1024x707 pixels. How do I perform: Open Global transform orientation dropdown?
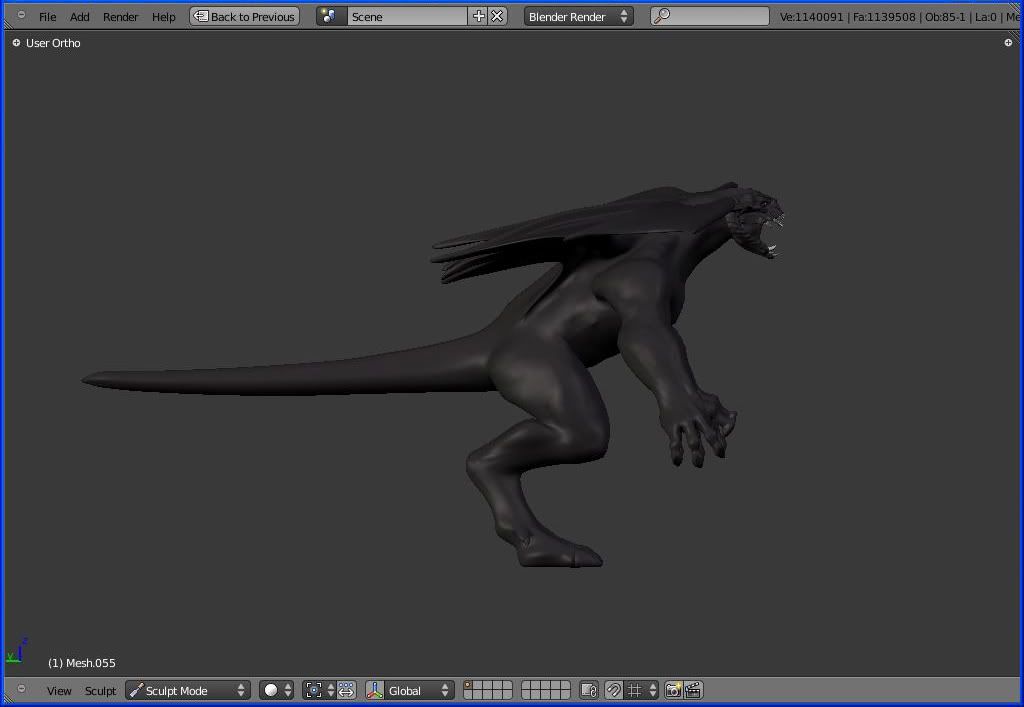[x=419, y=690]
